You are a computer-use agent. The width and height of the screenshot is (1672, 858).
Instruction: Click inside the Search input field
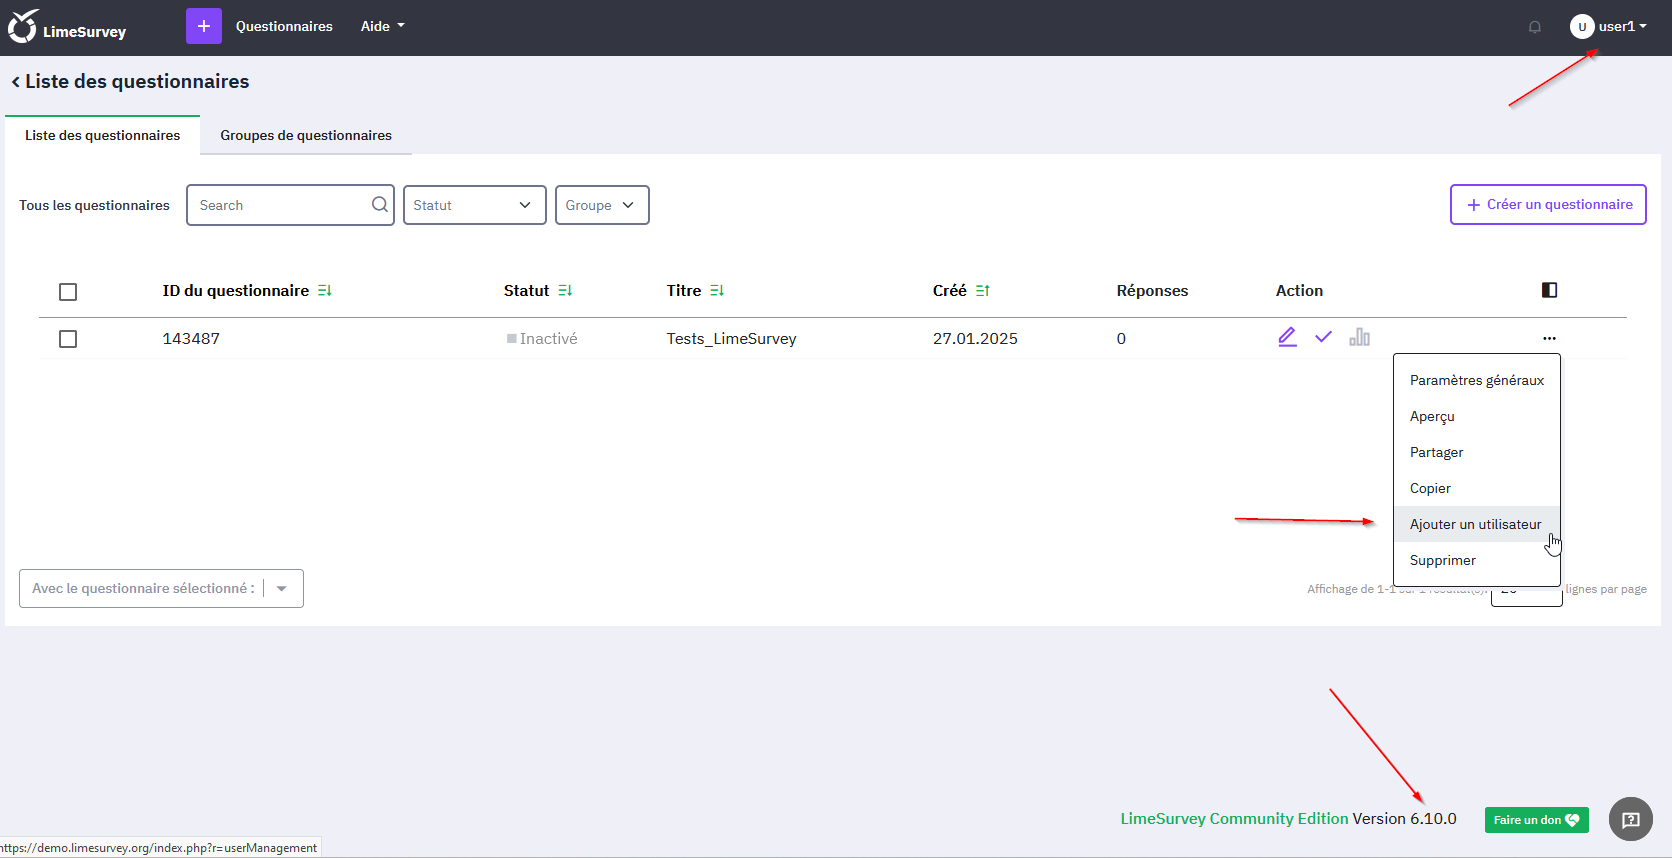tap(280, 205)
